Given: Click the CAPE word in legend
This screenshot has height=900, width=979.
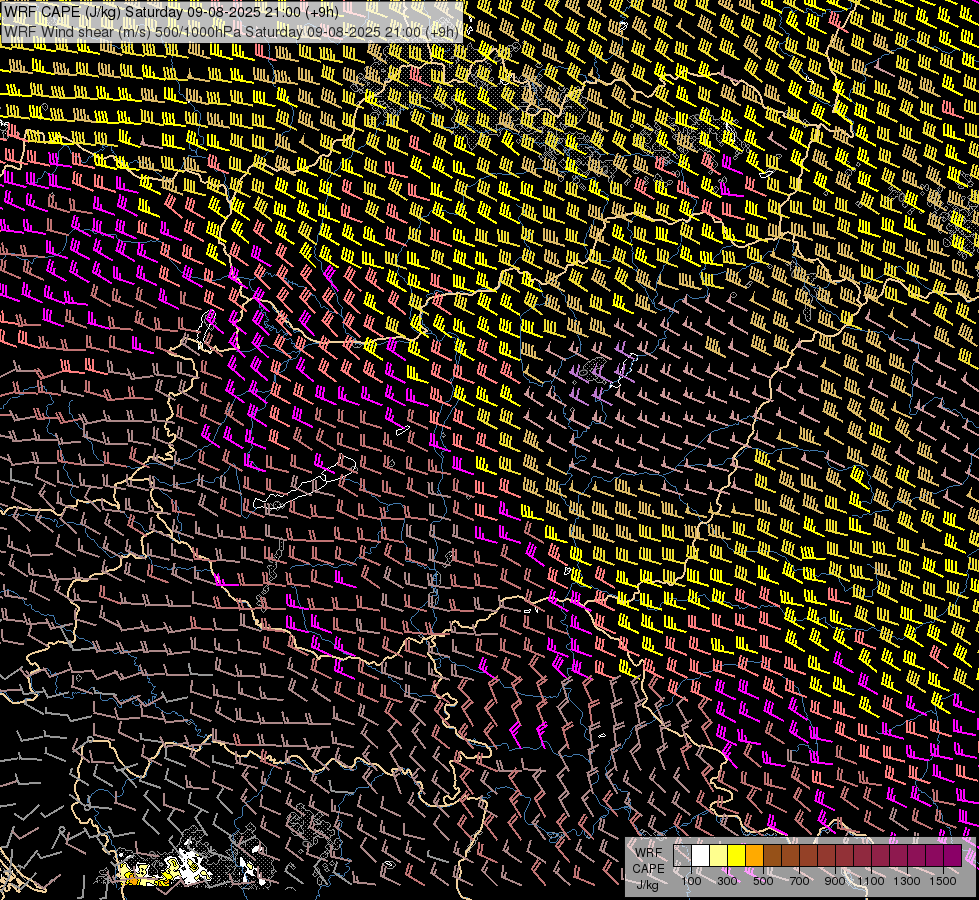Looking at the screenshot, I should pyautogui.click(x=649, y=868).
